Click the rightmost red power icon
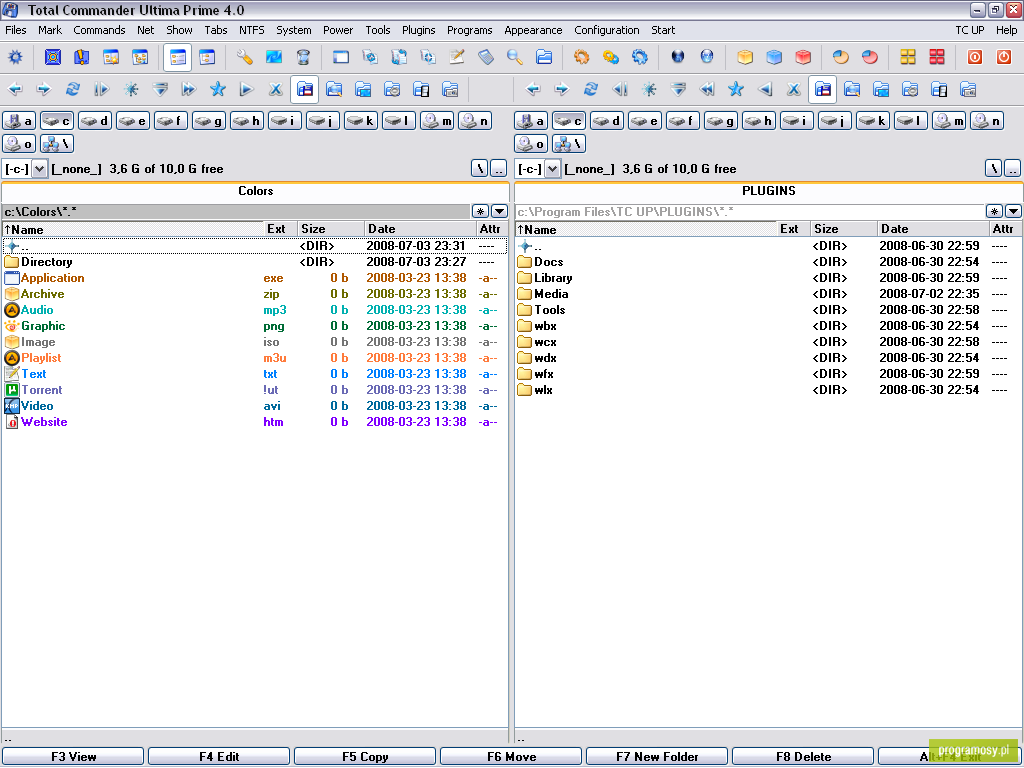 click(1004, 57)
